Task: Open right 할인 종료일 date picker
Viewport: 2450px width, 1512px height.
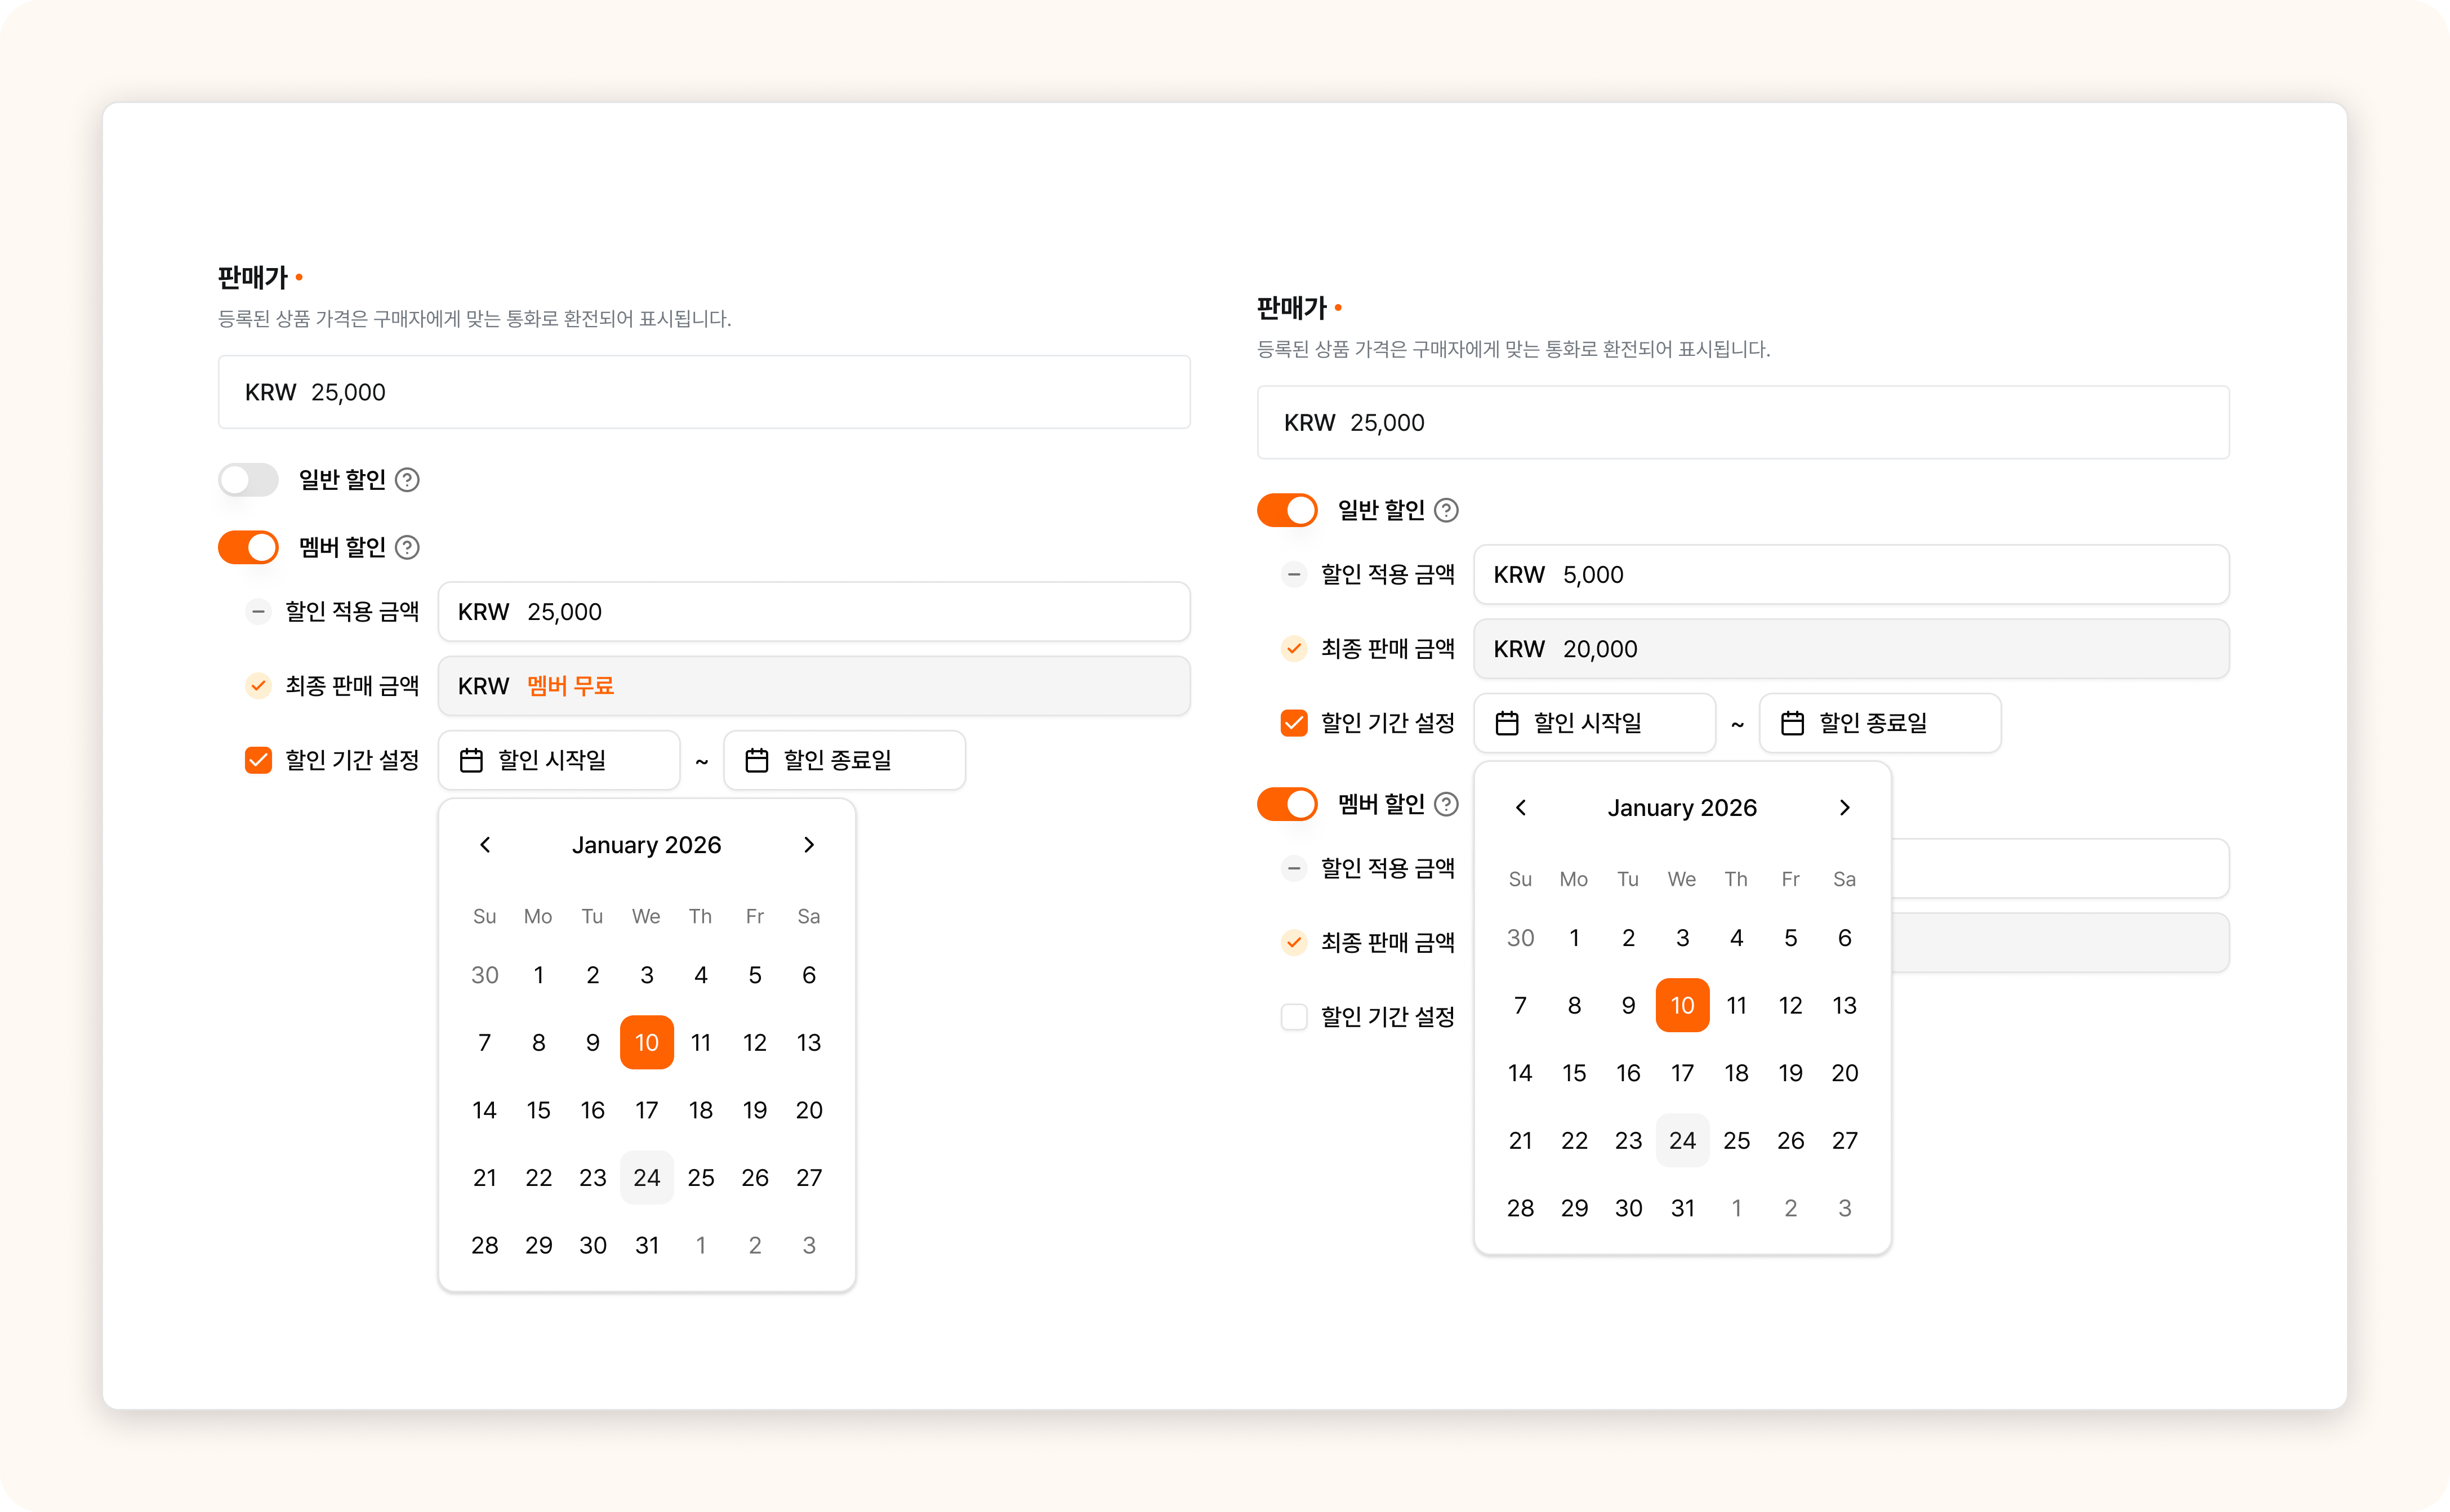Action: point(1880,723)
